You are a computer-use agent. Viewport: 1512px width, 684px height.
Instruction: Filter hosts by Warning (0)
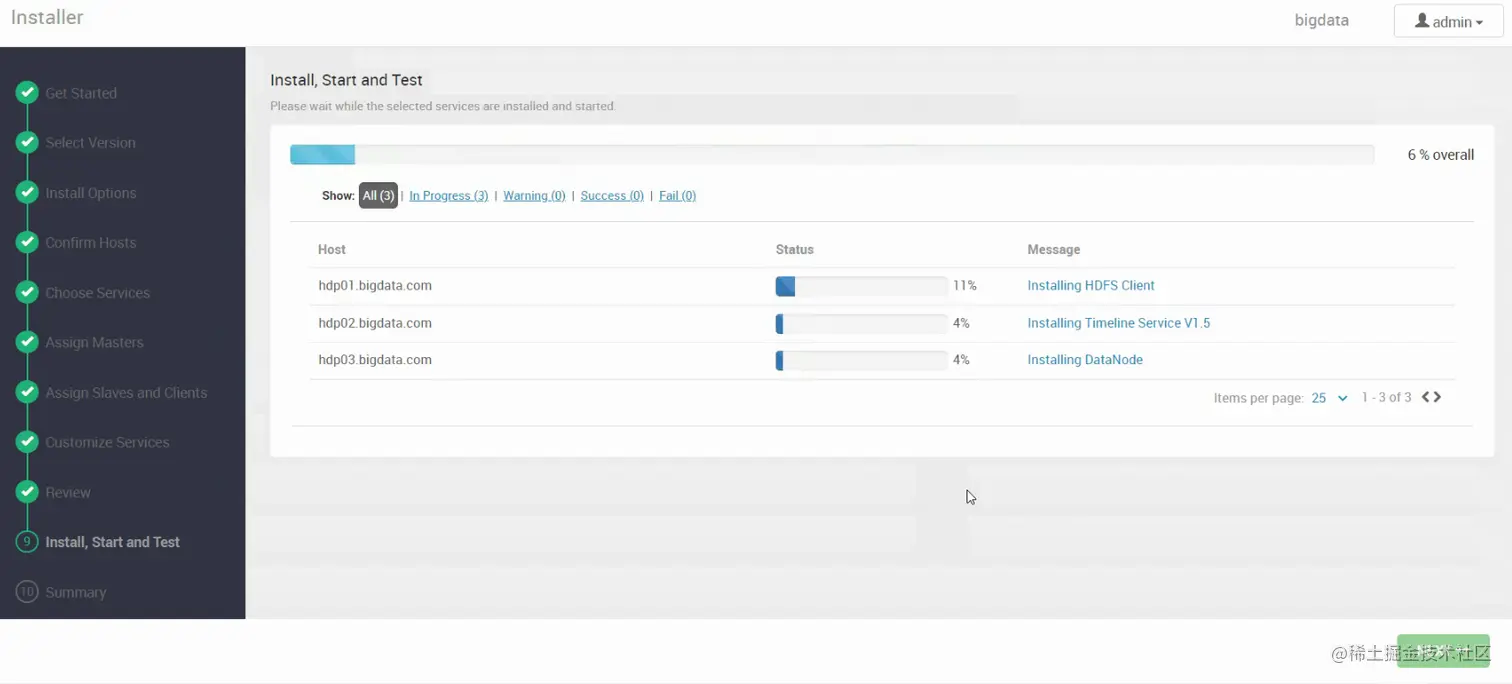coord(534,196)
